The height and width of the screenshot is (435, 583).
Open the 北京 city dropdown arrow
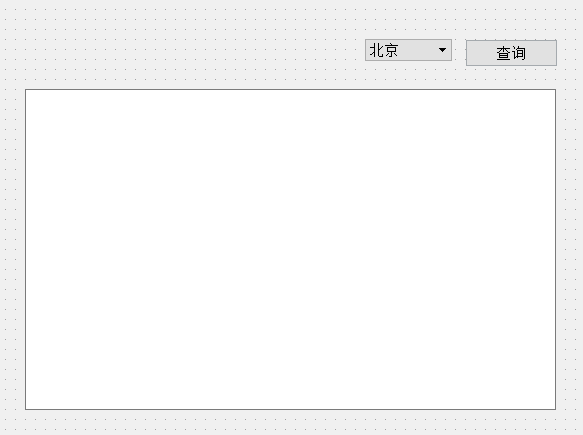coord(442,50)
